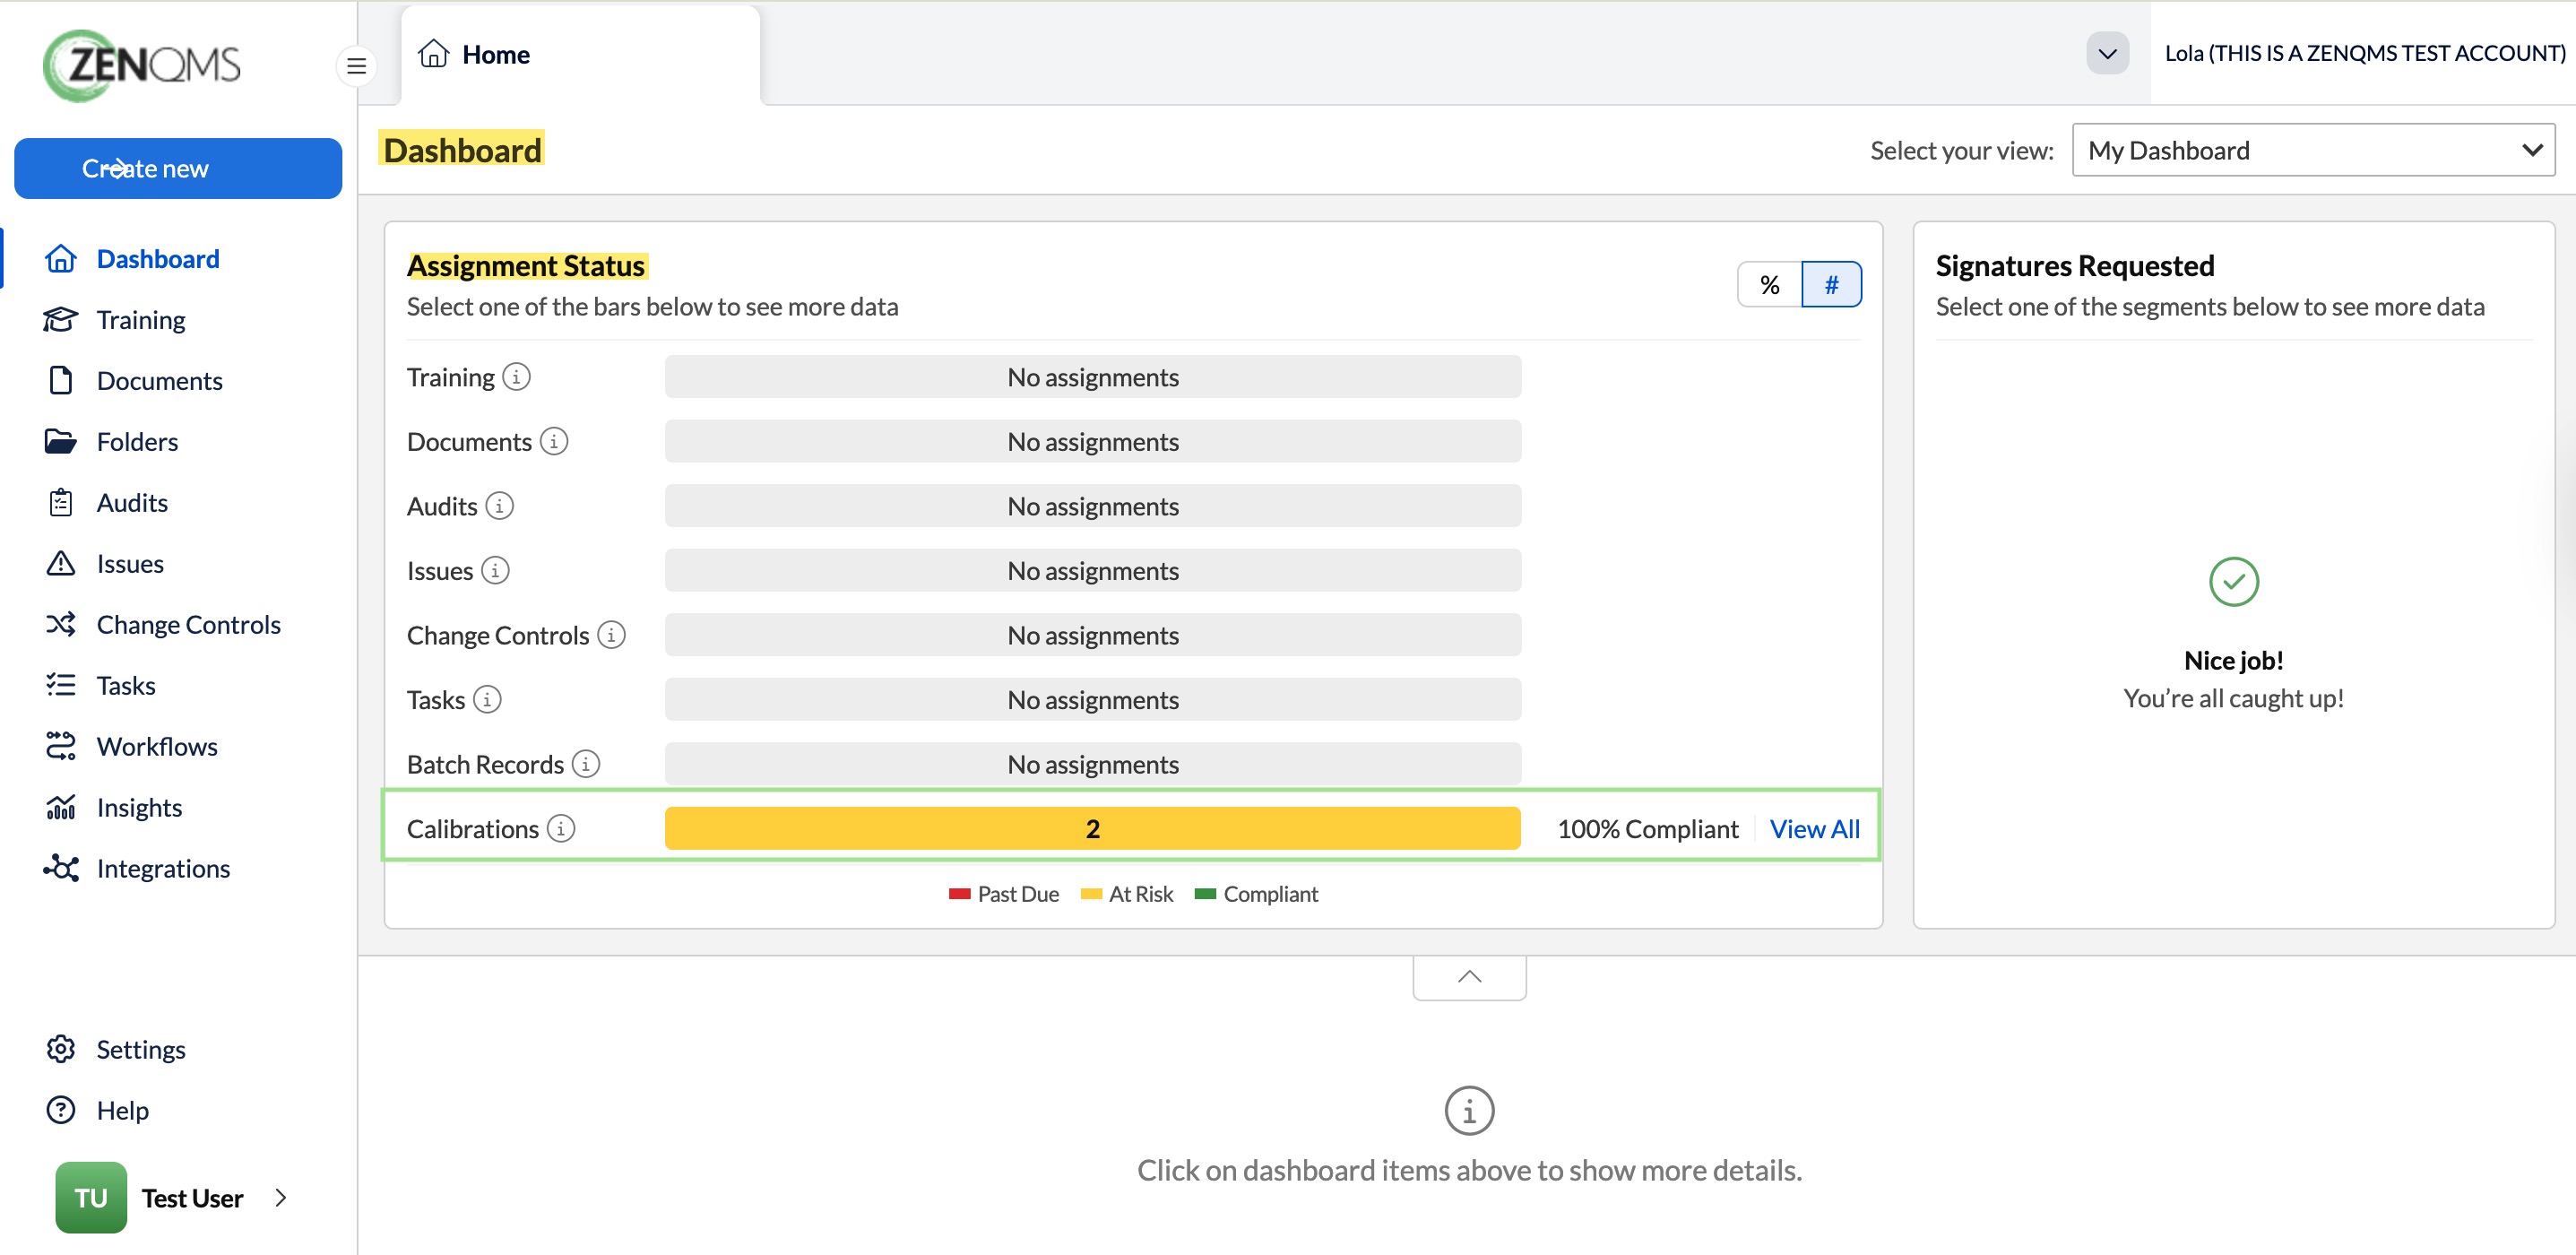Viewport: 2576px width, 1255px height.
Task: Click info icon next to Documents row
Action: (554, 441)
